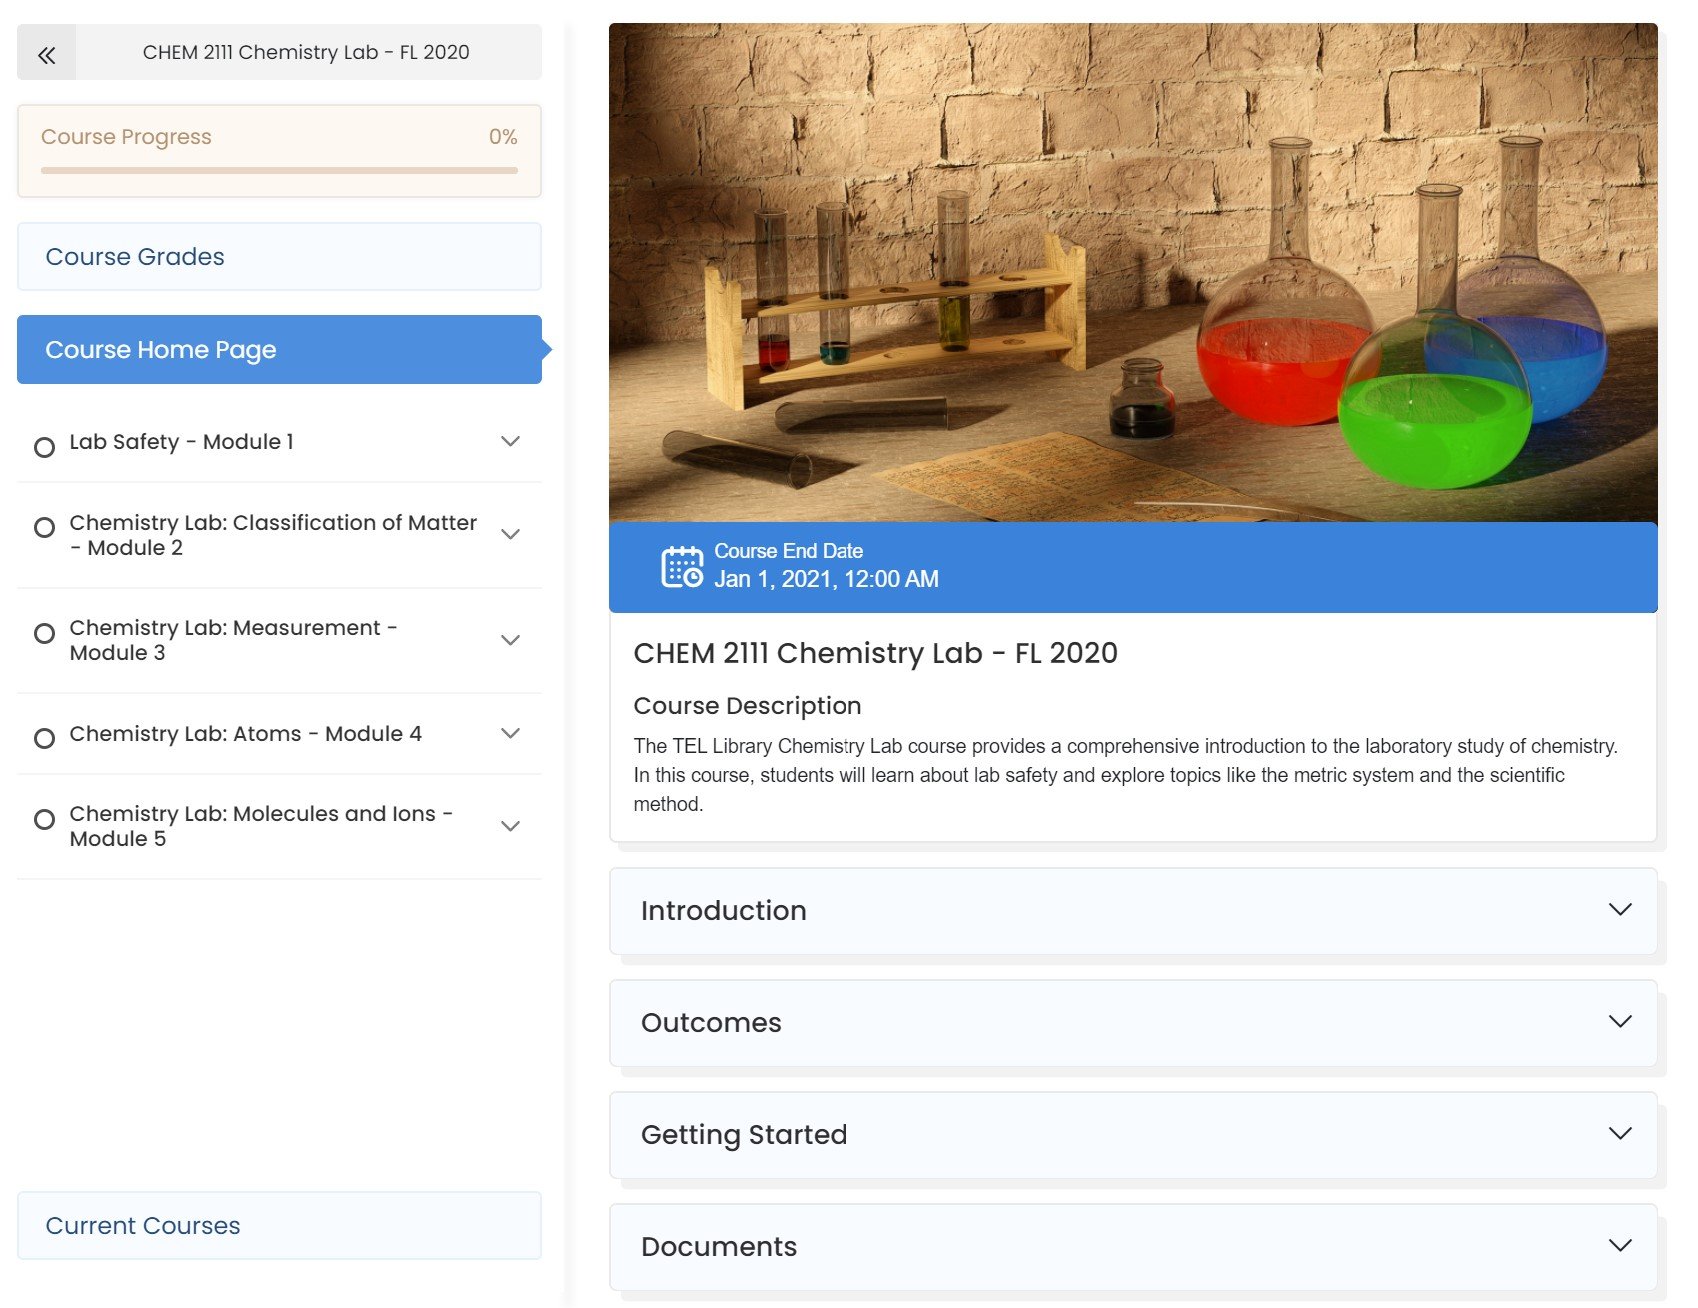Click the Getting Started heading
This screenshot has height=1308, width=1698.
pos(744,1135)
